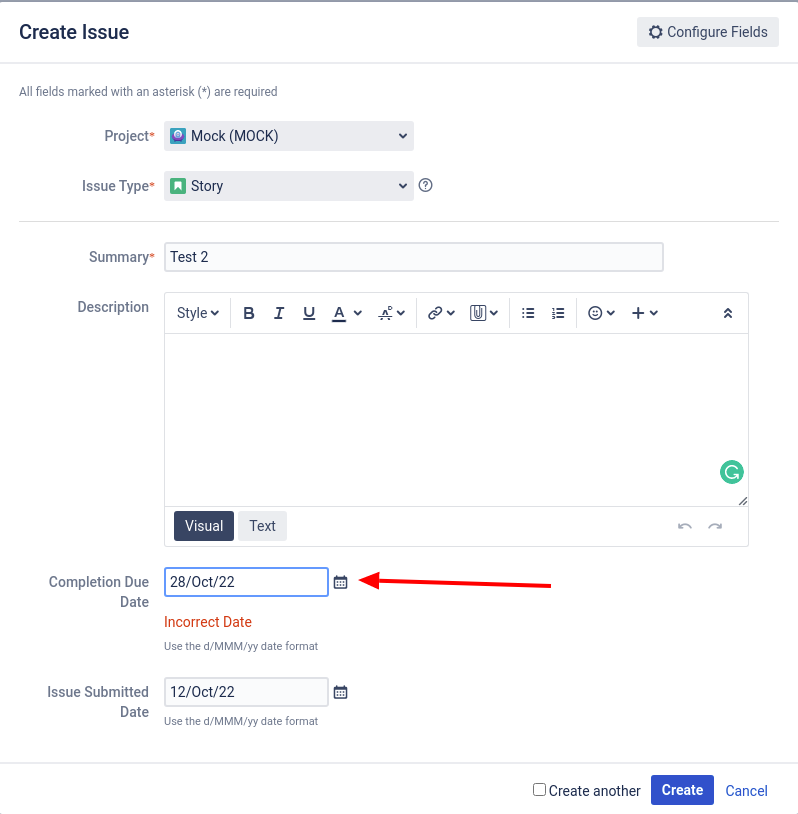Open calendar picker for Completion Due Date
The height and width of the screenshot is (814, 798).
point(341,582)
